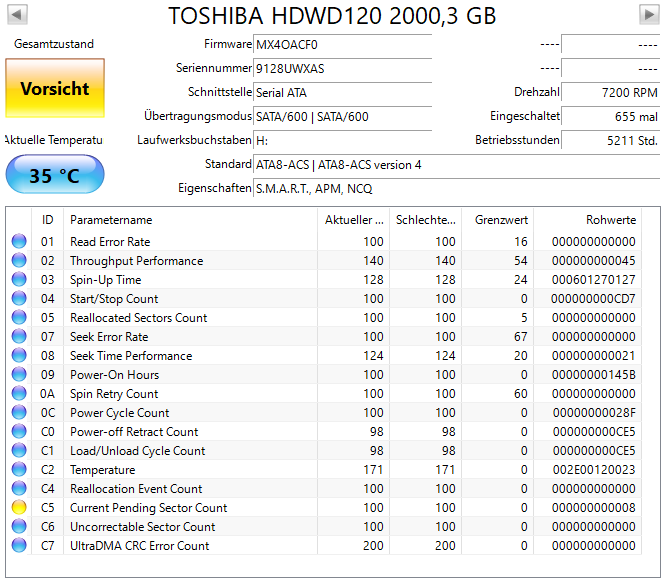The width and height of the screenshot is (665, 582).
Task: Click the blue status icon for Power-off Retract Count
Action: tap(19, 431)
